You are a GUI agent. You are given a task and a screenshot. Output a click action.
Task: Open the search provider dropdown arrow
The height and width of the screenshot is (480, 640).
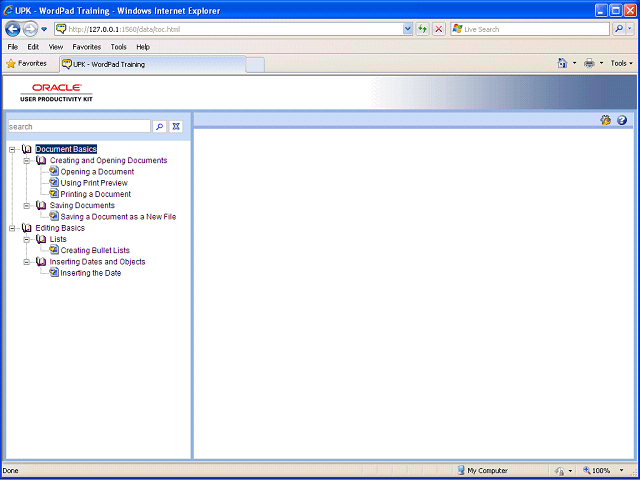coord(630,29)
